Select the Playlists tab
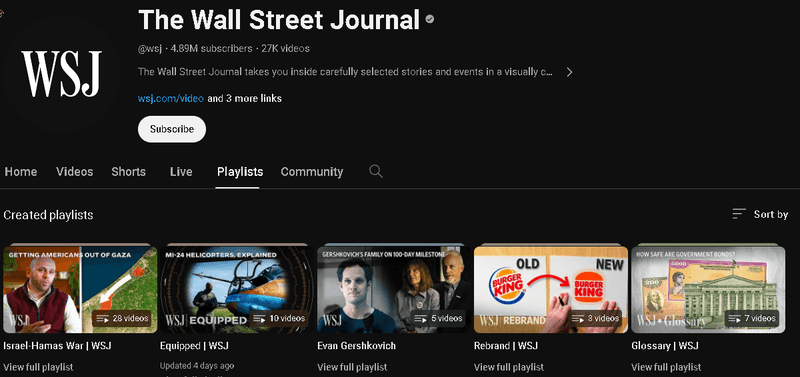The height and width of the screenshot is (377, 800). (240, 172)
